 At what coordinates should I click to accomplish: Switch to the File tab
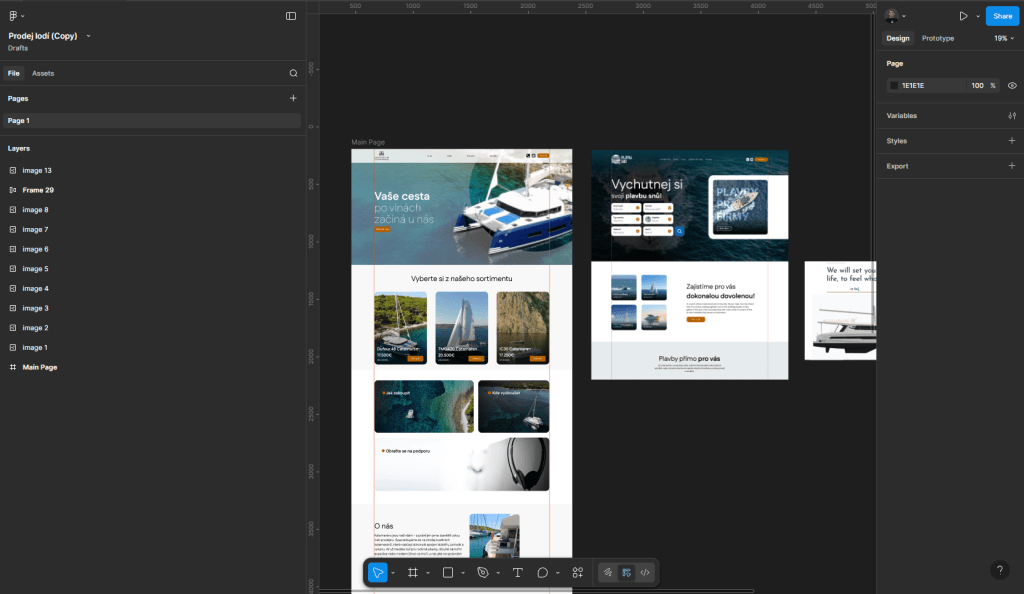(x=14, y=73)
